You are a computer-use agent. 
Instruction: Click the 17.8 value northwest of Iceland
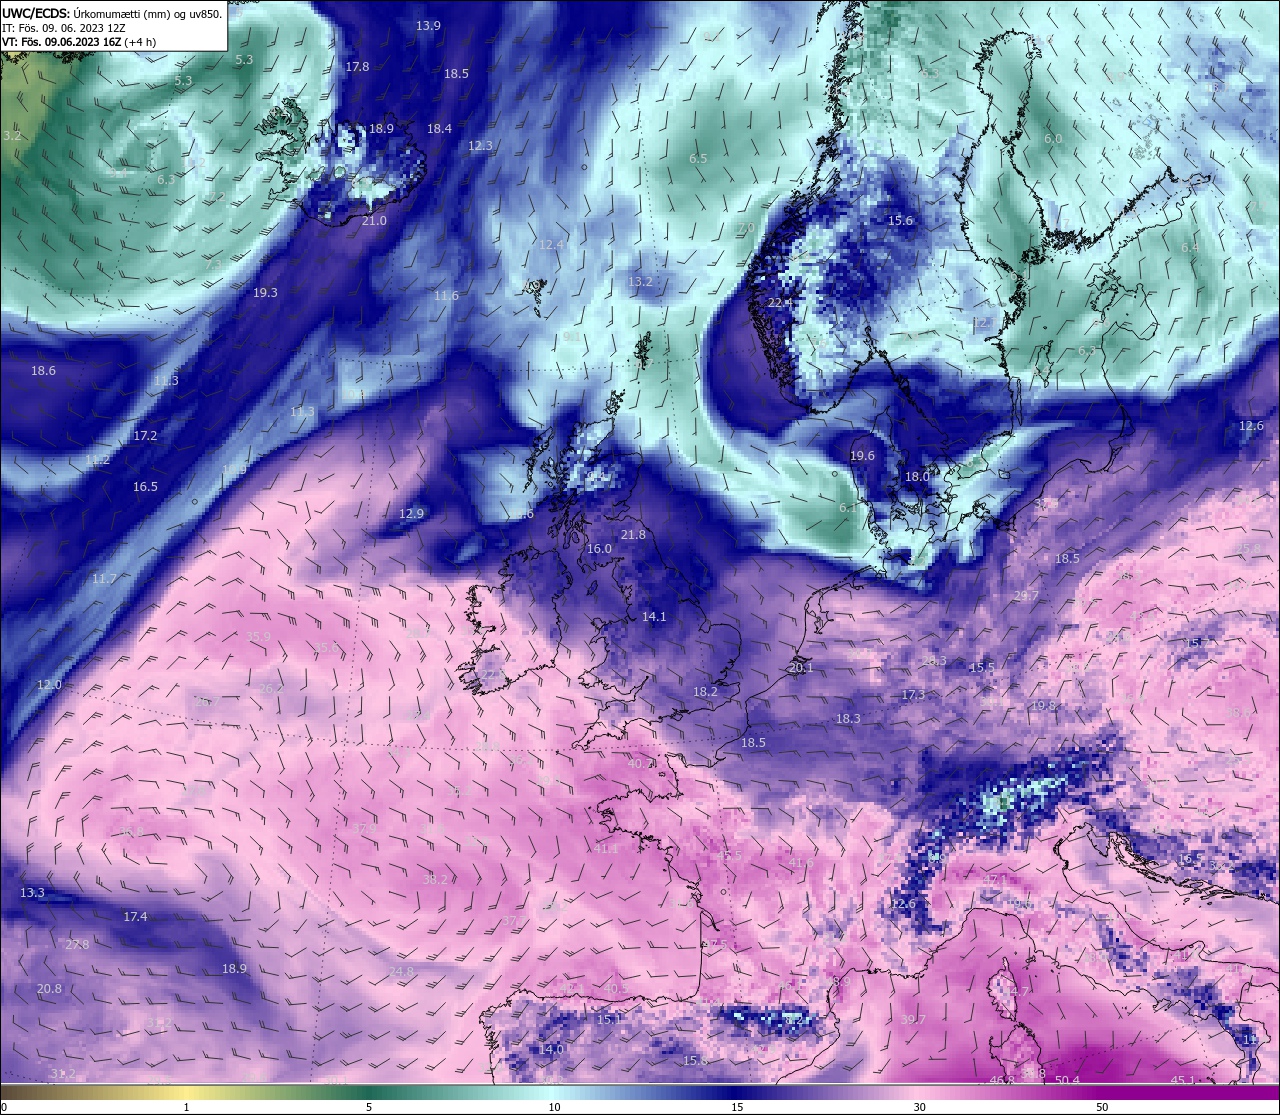[x=357, y=67]
